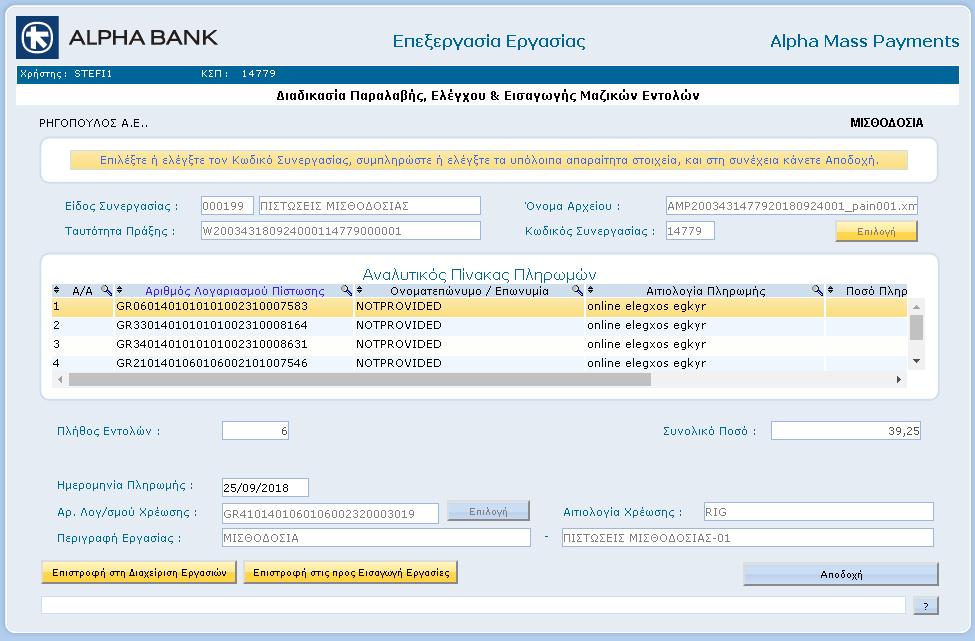Focus the Όνομα Αρχείου field
Screen dimensions: 975x641
coord(792,206)
